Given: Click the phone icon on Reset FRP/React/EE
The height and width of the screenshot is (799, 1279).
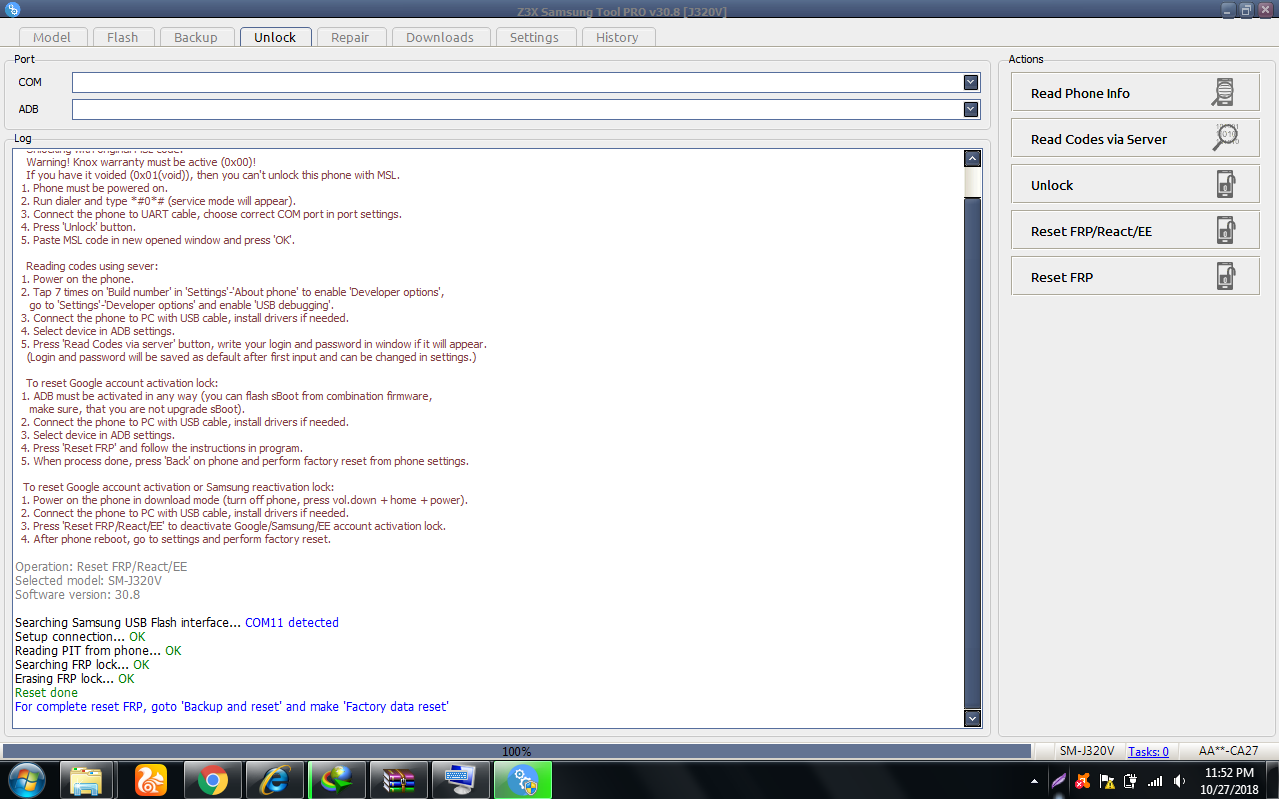Looking at the screenshot, I should click(x=1225, y=231).
